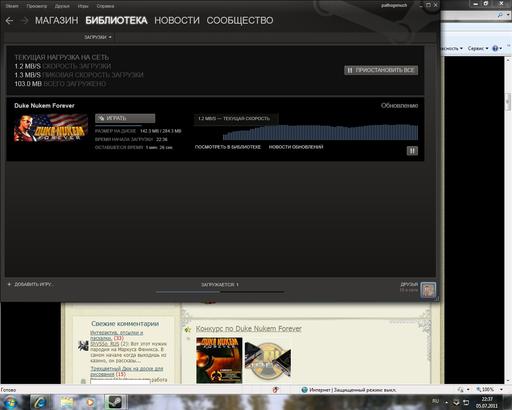The width and height of the screenshot is (512, 410).
Task: Pause the Duke Nukem Forever download
Action: point(412,151)
